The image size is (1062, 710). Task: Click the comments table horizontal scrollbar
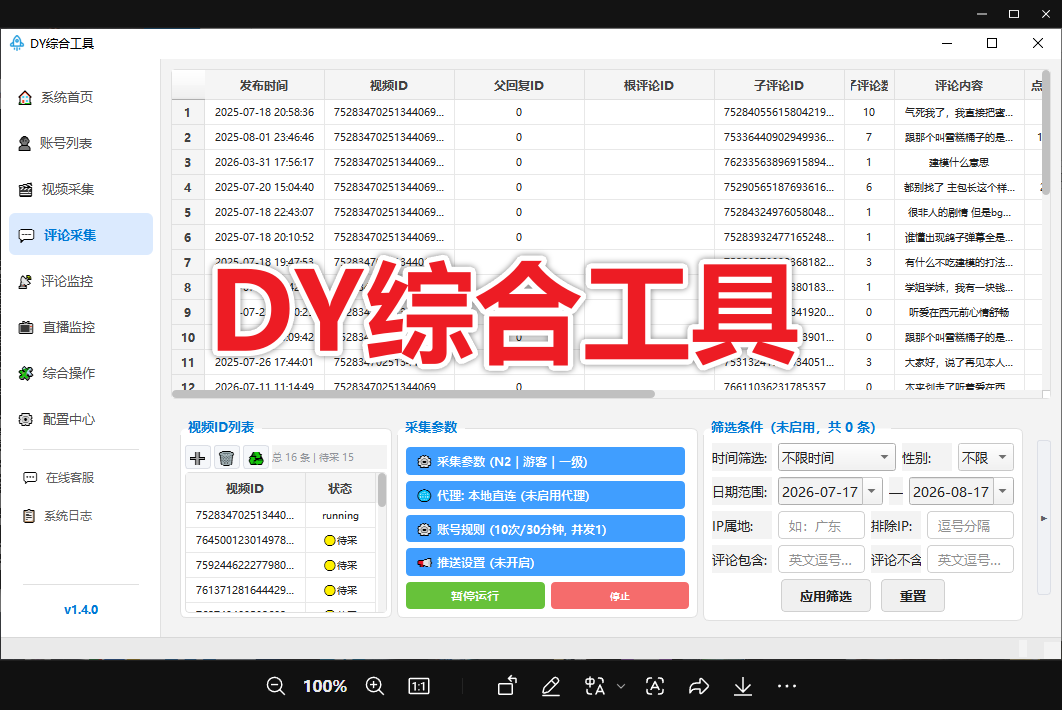point(414,394)
